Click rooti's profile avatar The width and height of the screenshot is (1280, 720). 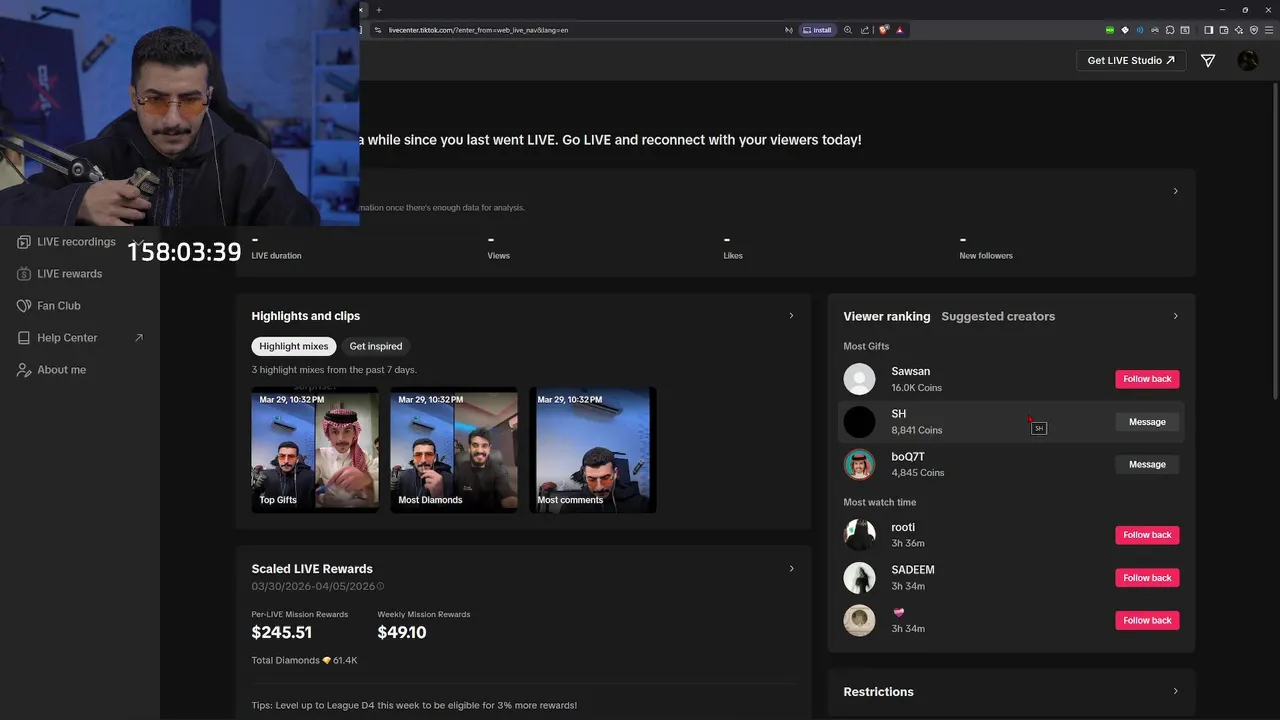[859, 535]
